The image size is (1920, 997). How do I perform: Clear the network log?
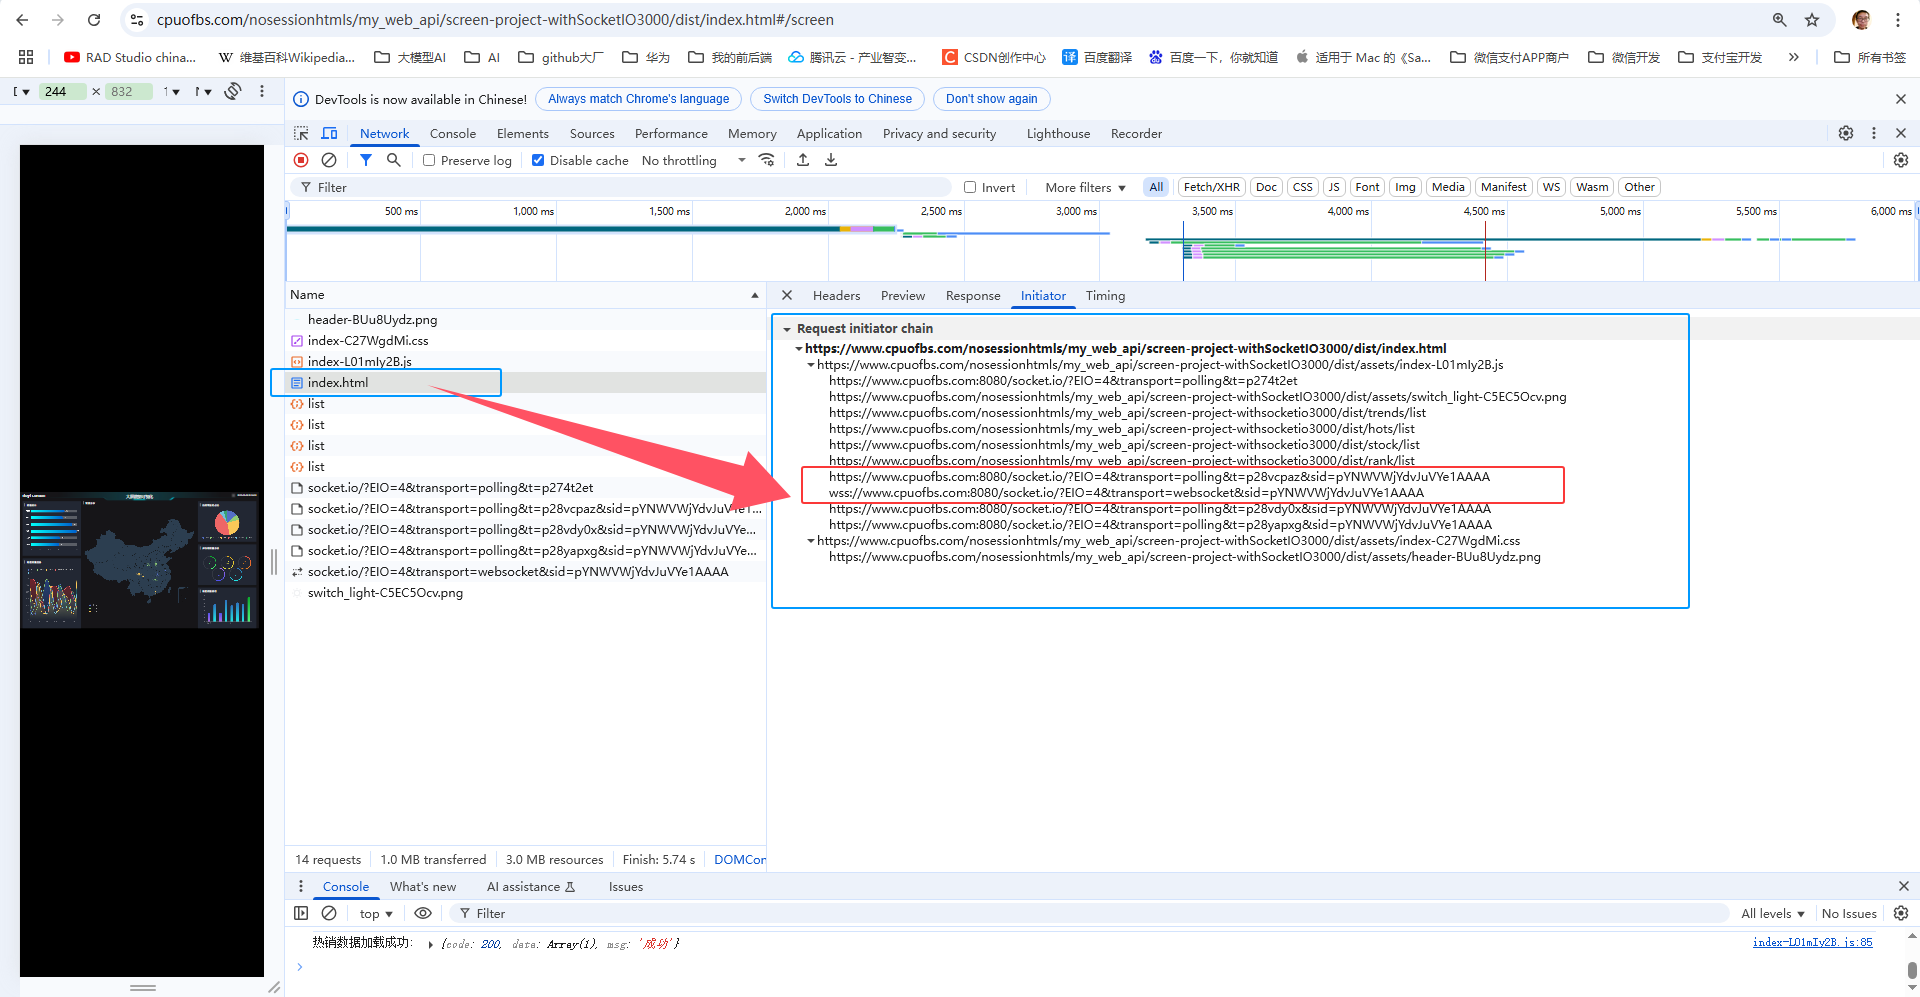pyautogui.click(x=329, y=160)
